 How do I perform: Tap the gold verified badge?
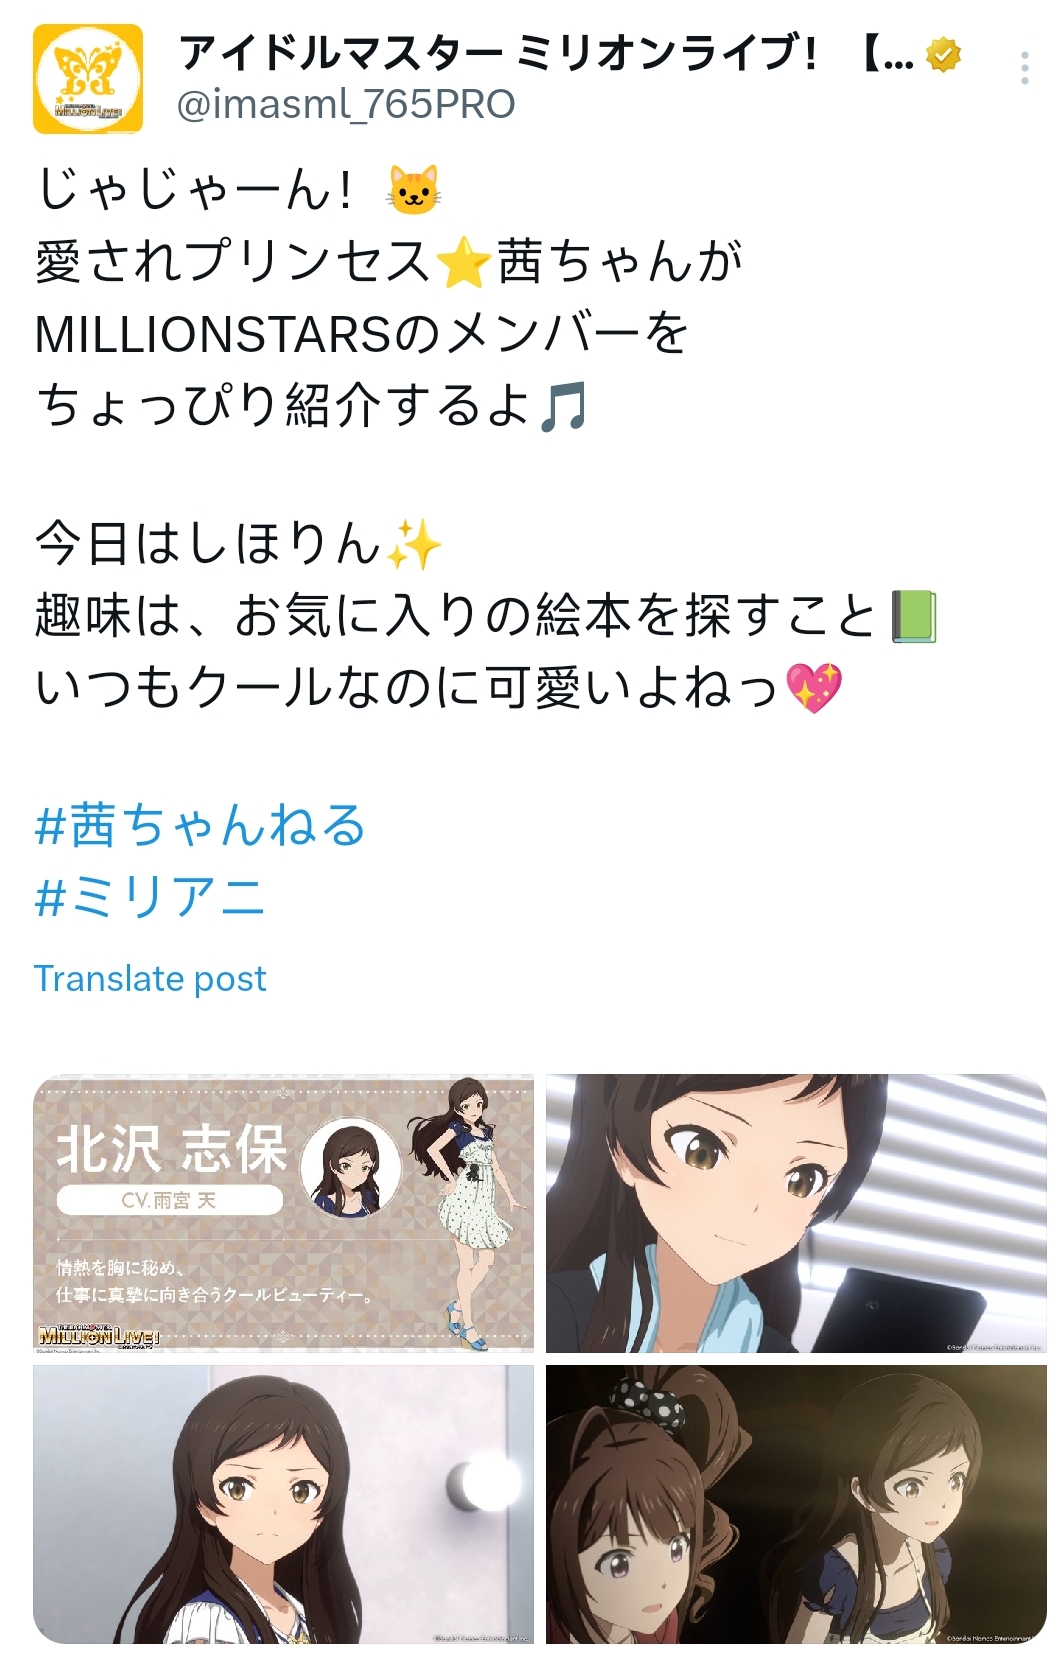click(x=943, y=54)
